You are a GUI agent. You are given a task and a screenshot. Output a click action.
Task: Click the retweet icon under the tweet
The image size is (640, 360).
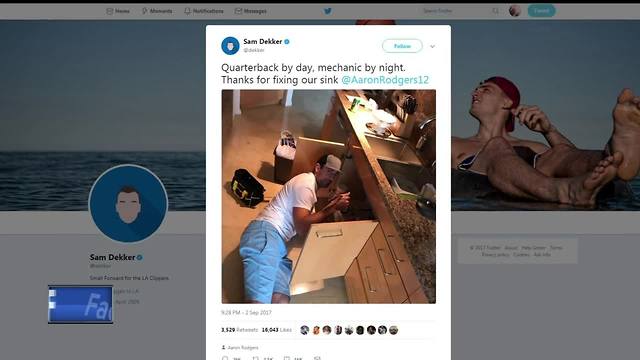(256, 358)
